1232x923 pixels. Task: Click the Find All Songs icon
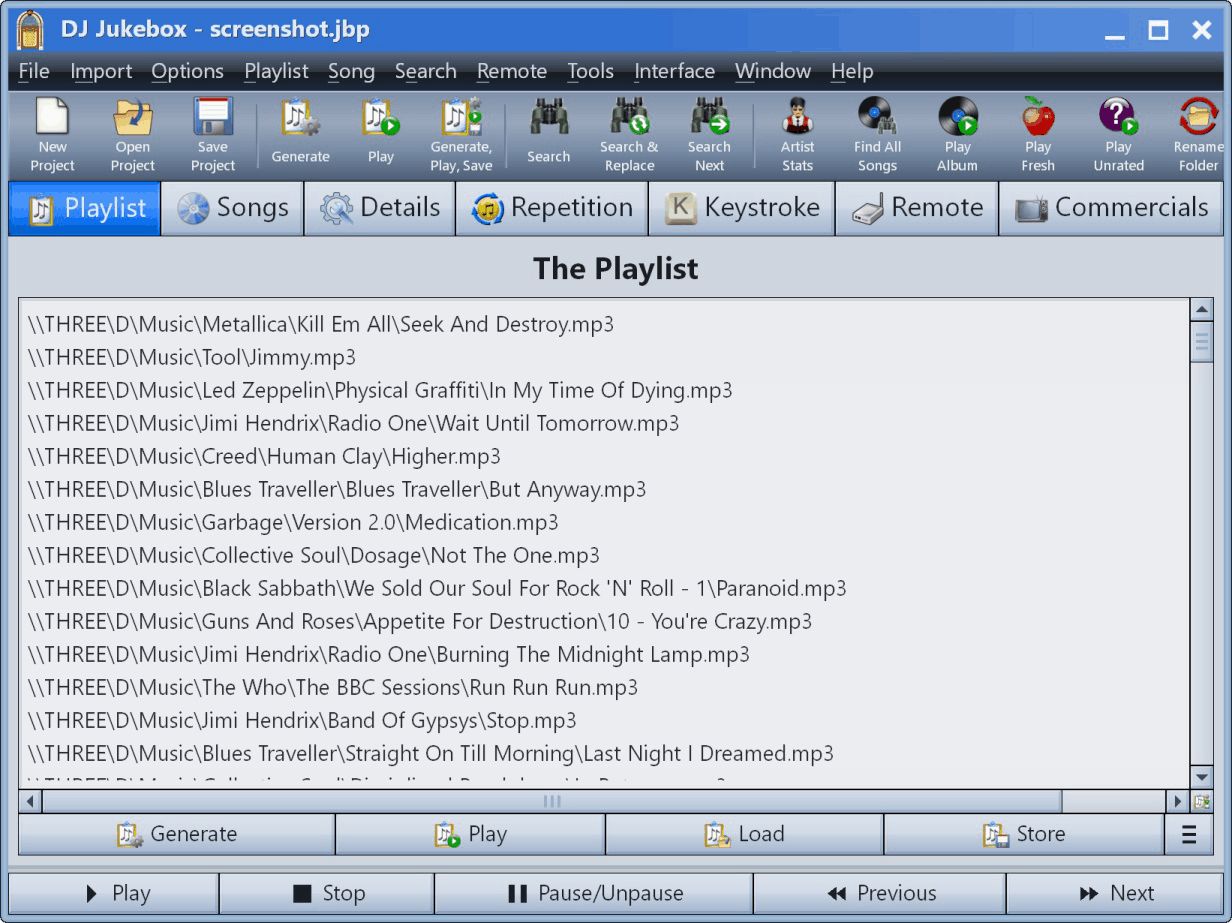pyautogui.click(x=877, y=136)
